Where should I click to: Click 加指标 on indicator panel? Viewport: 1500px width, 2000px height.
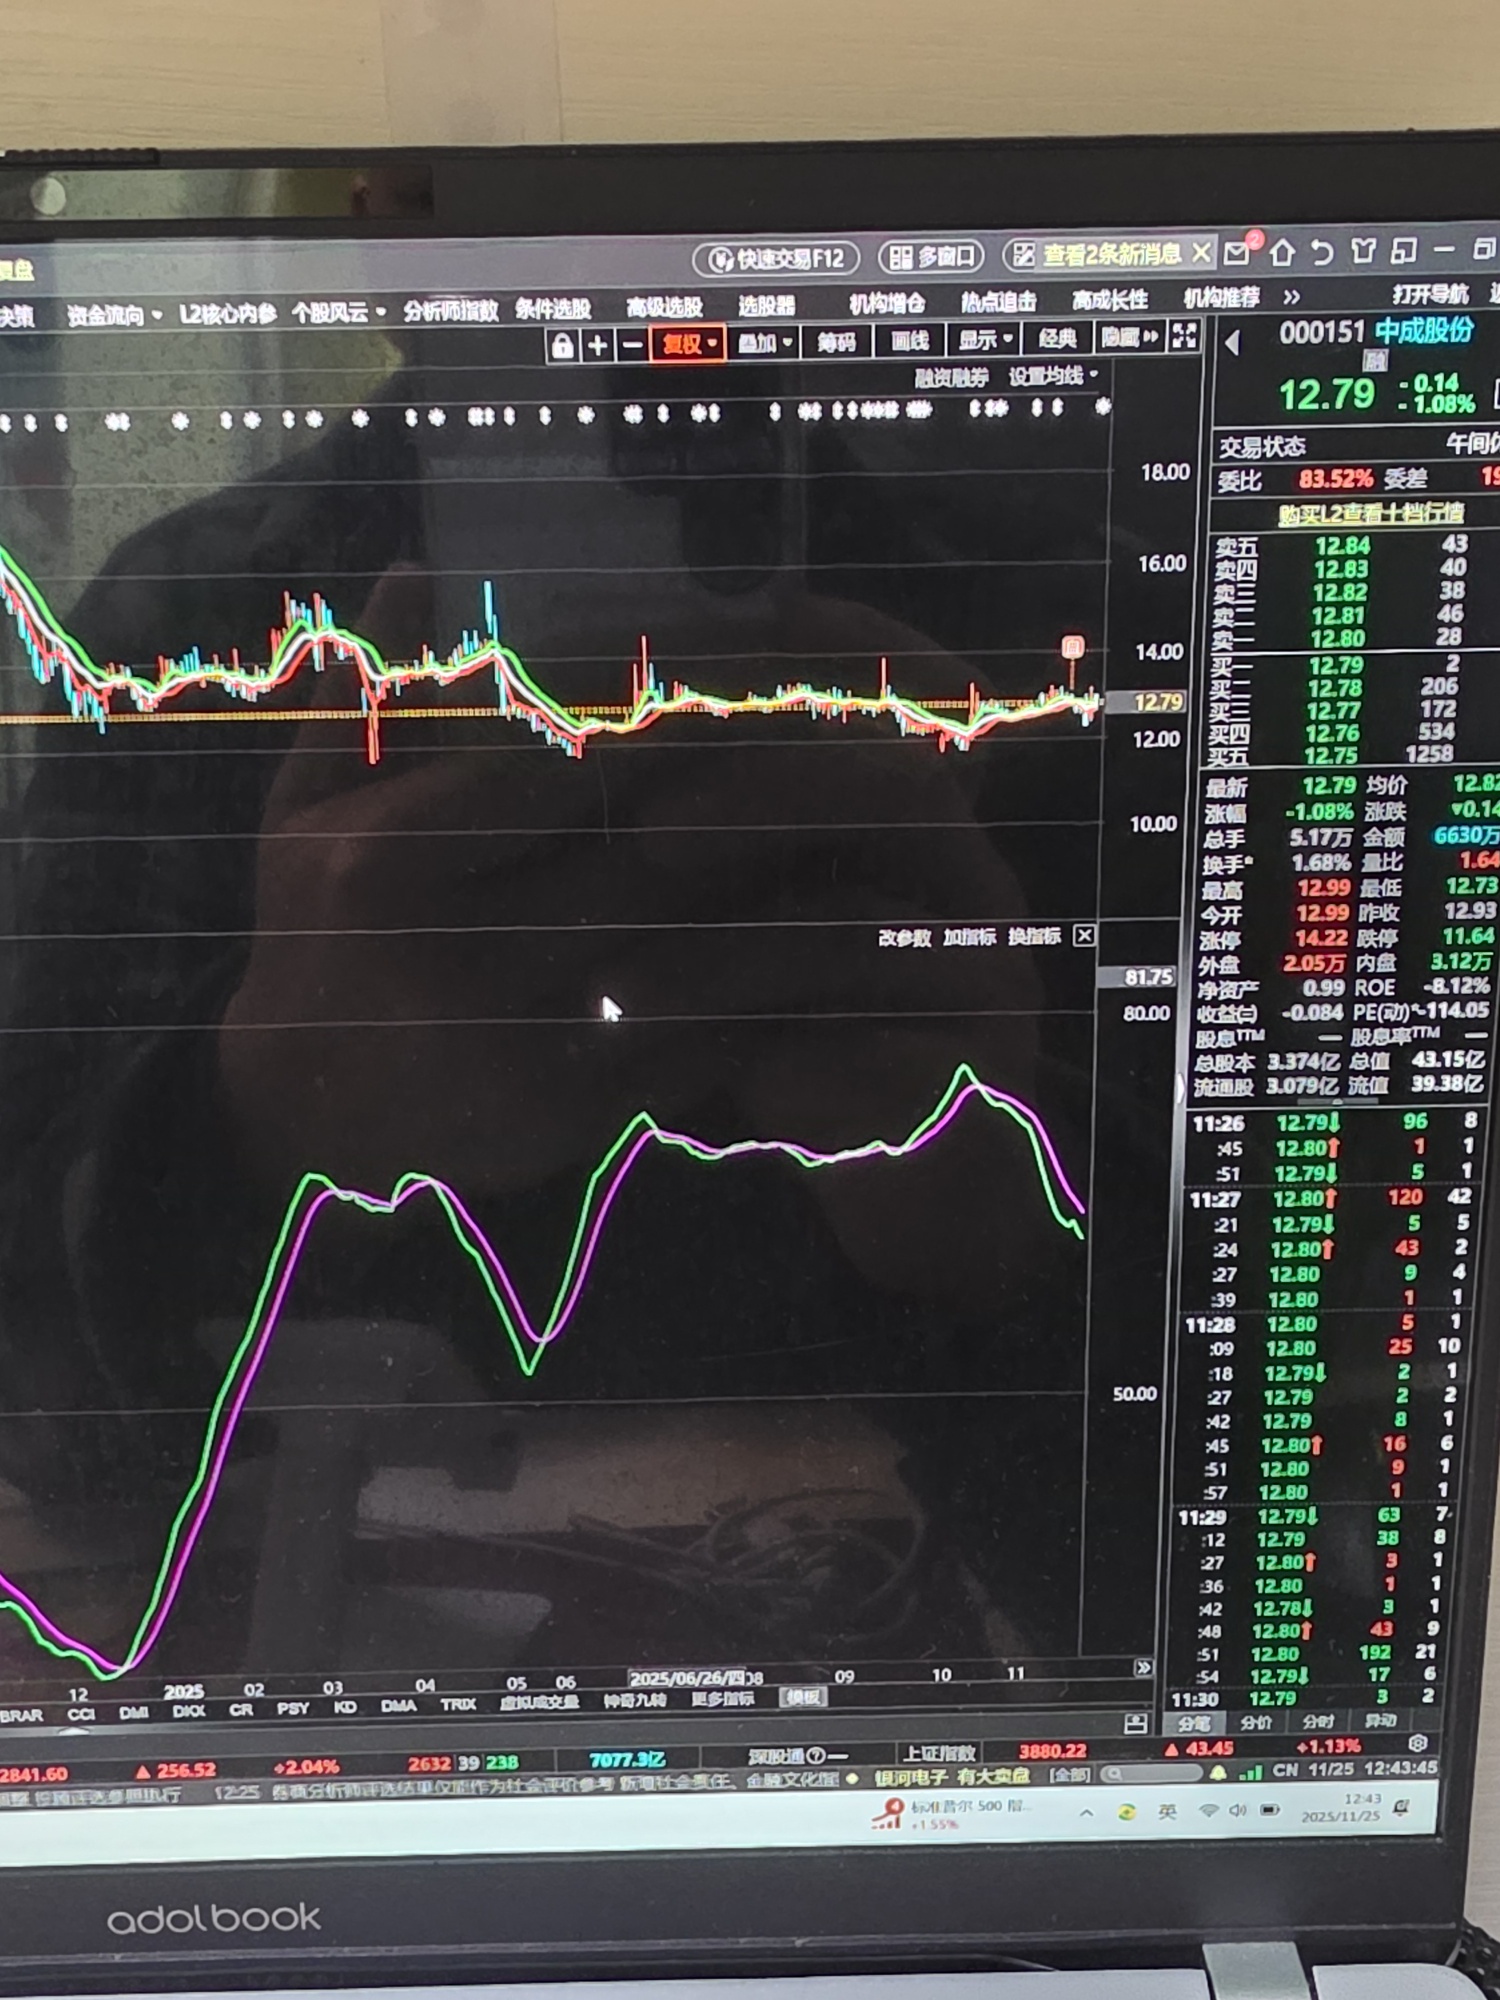969,936
